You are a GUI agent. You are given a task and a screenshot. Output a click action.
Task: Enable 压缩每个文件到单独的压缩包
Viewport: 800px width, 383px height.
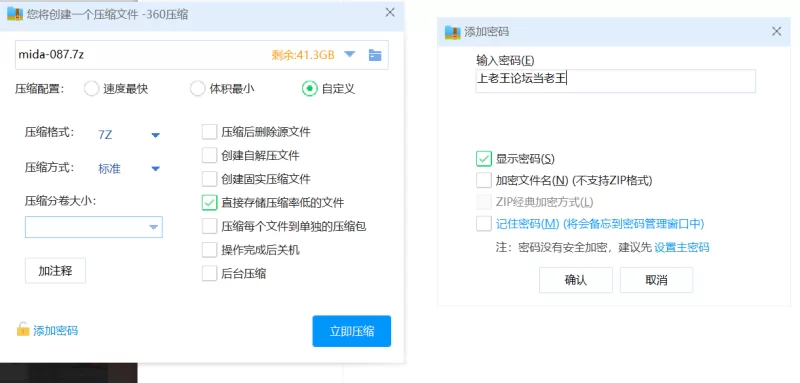point(209,226)
